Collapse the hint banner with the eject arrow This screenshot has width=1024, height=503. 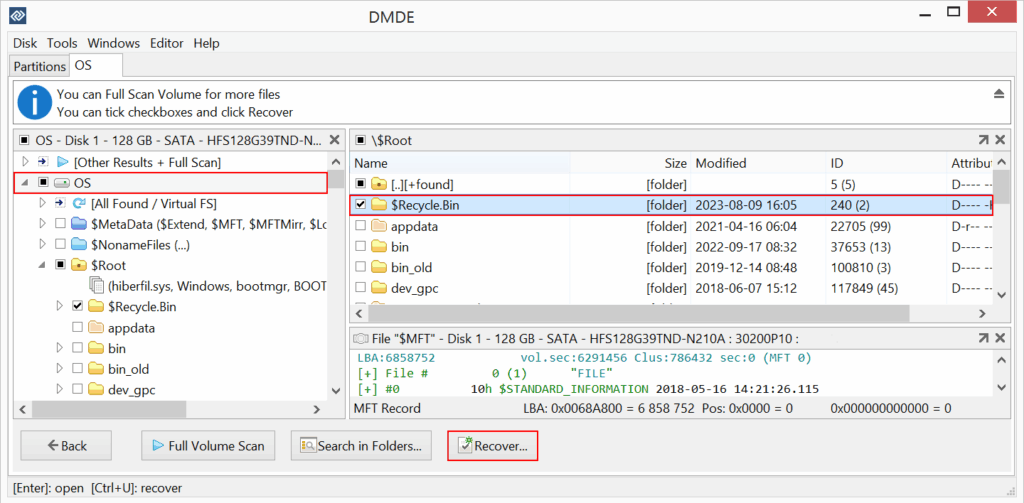point(998,93)
